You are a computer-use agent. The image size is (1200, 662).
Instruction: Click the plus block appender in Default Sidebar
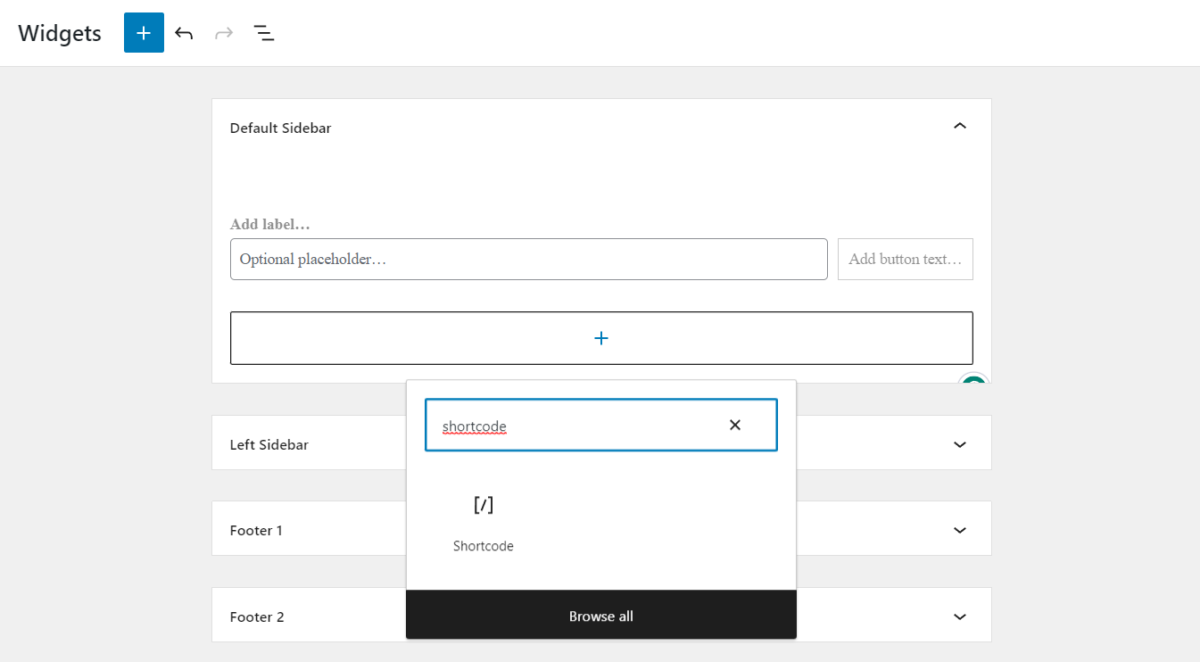point(601,338)
